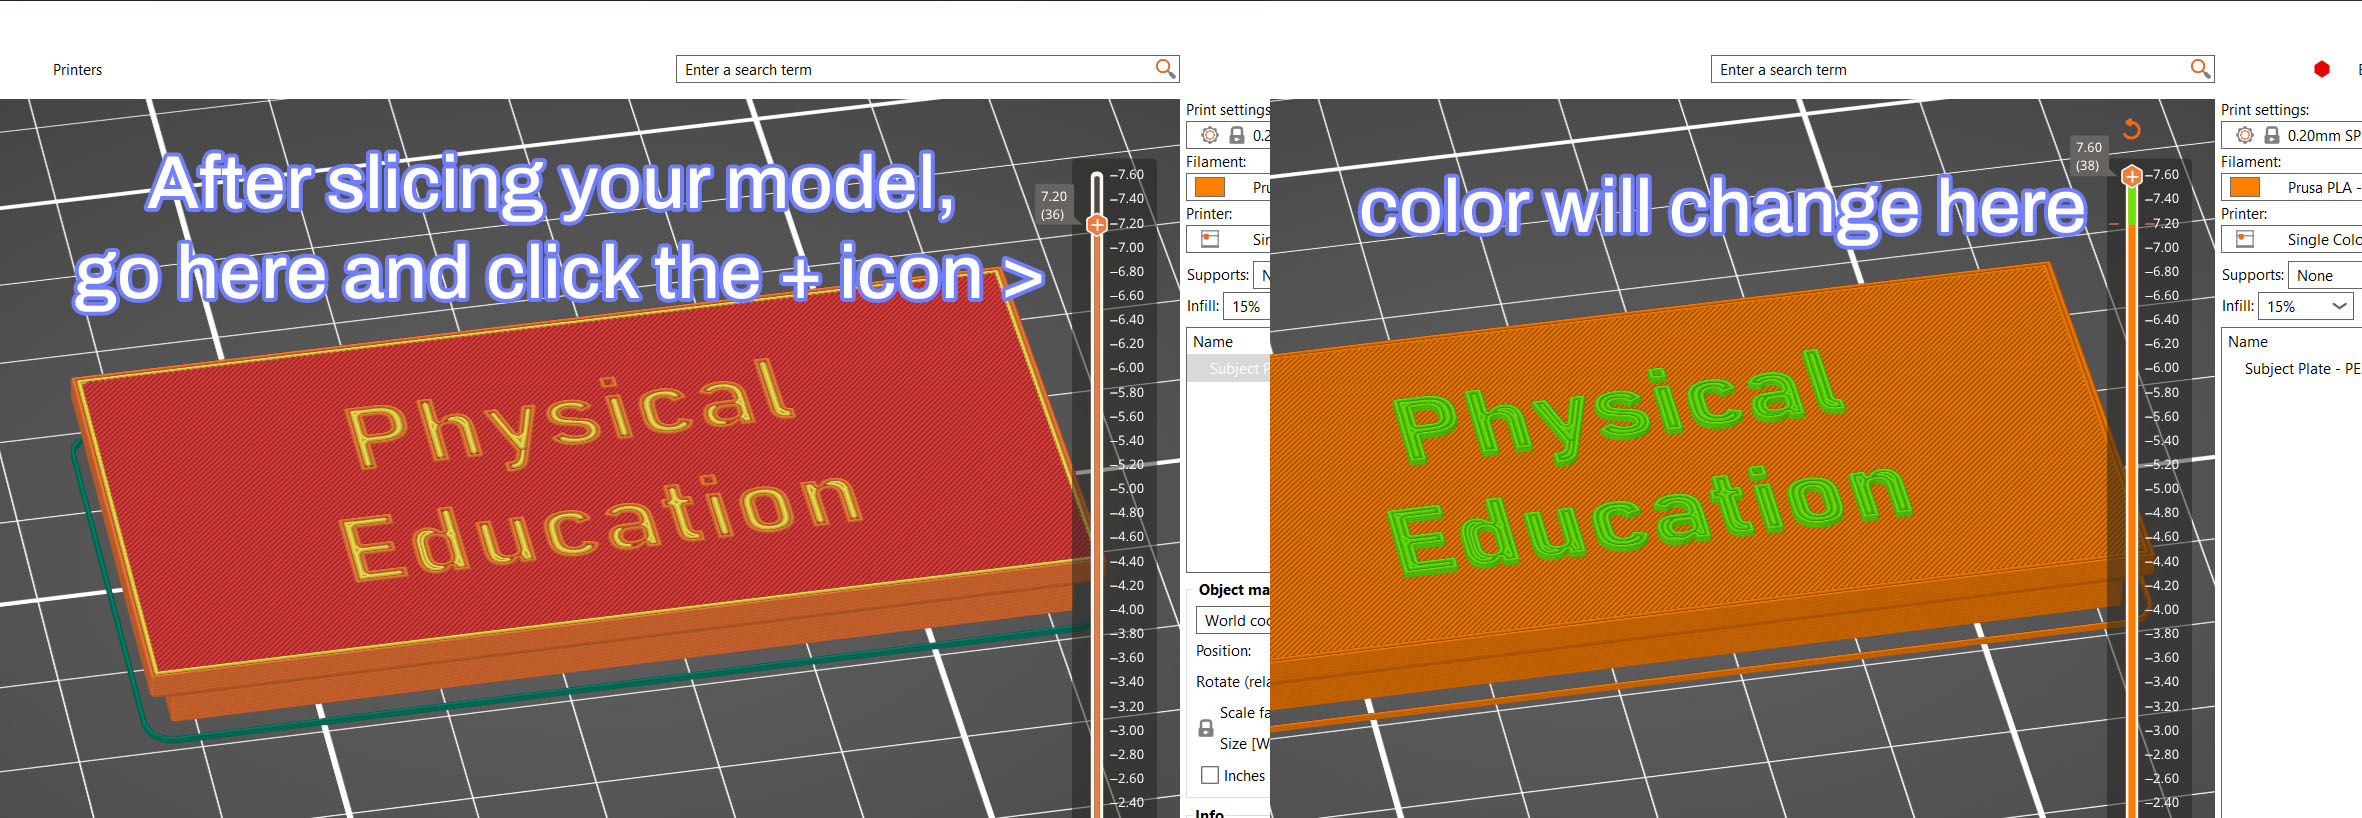Viewport: 2362px width, 818px height.
Task: Click the + slider thumb at 7.60 in right screenshot
Action: coord(2132,176)
